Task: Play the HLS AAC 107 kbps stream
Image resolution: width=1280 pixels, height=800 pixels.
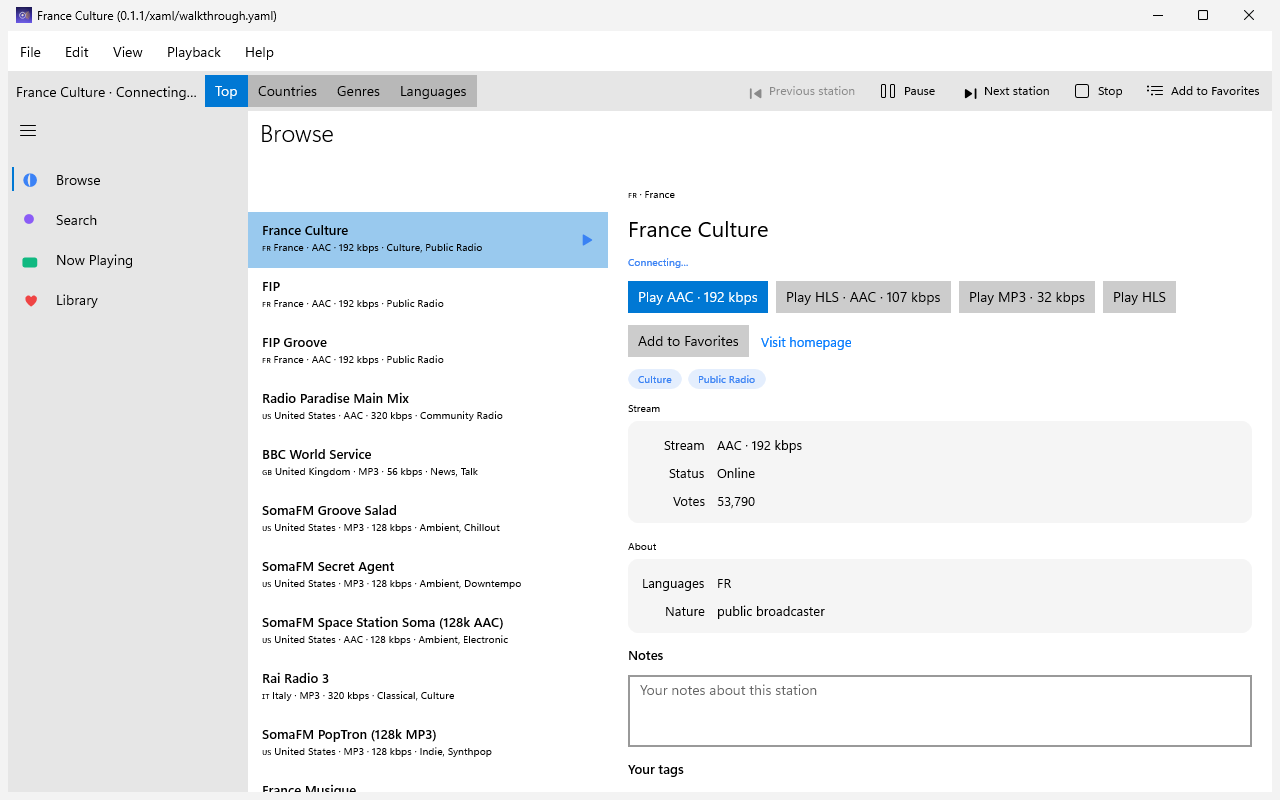Action: pos(863,297)
